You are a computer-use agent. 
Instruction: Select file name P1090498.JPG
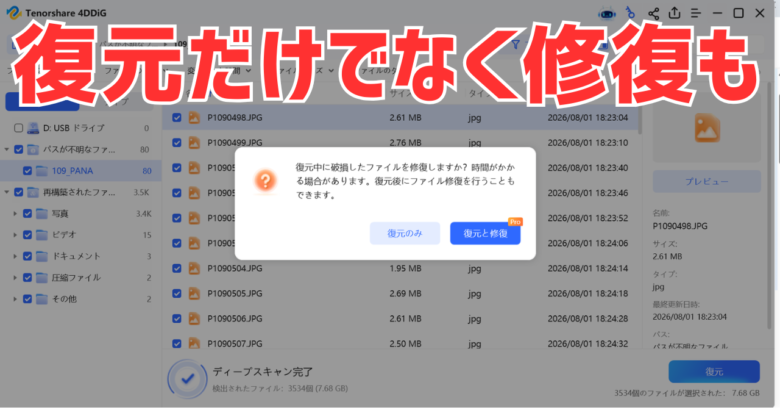pyautogui.click(x=235, y=117)
